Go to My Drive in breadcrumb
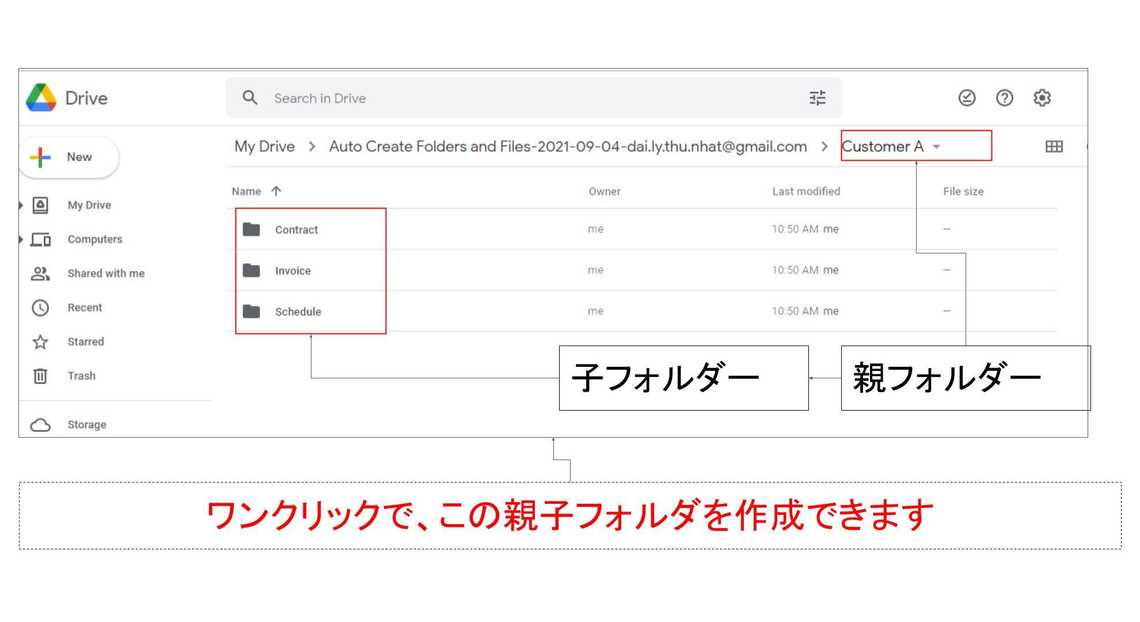The image size is (1140, 622). click(x=264, y=147)
